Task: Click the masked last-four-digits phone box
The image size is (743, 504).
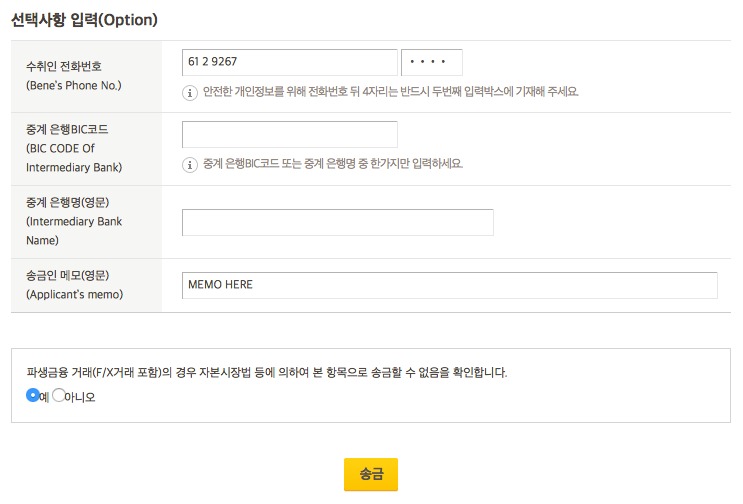Action: 431,62
